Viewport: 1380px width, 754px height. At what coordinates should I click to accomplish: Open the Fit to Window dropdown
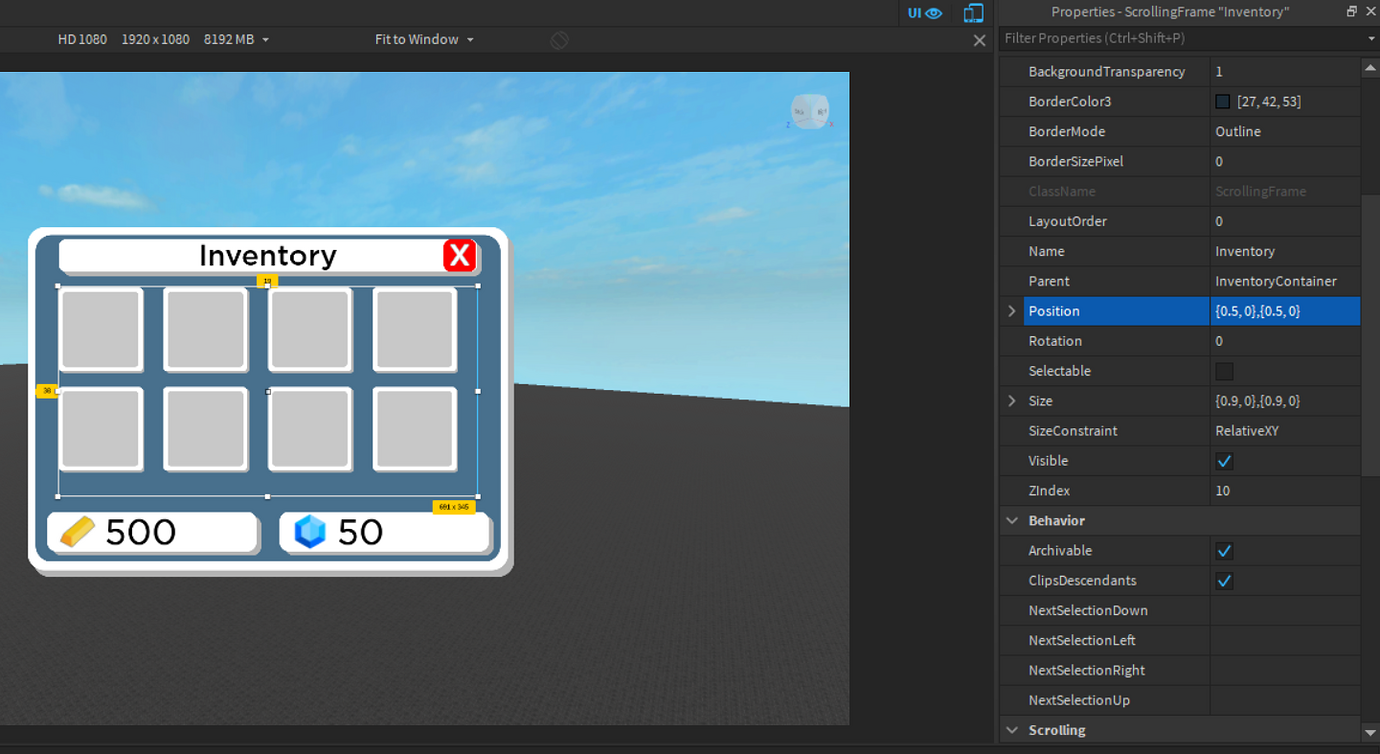[468, 39]
